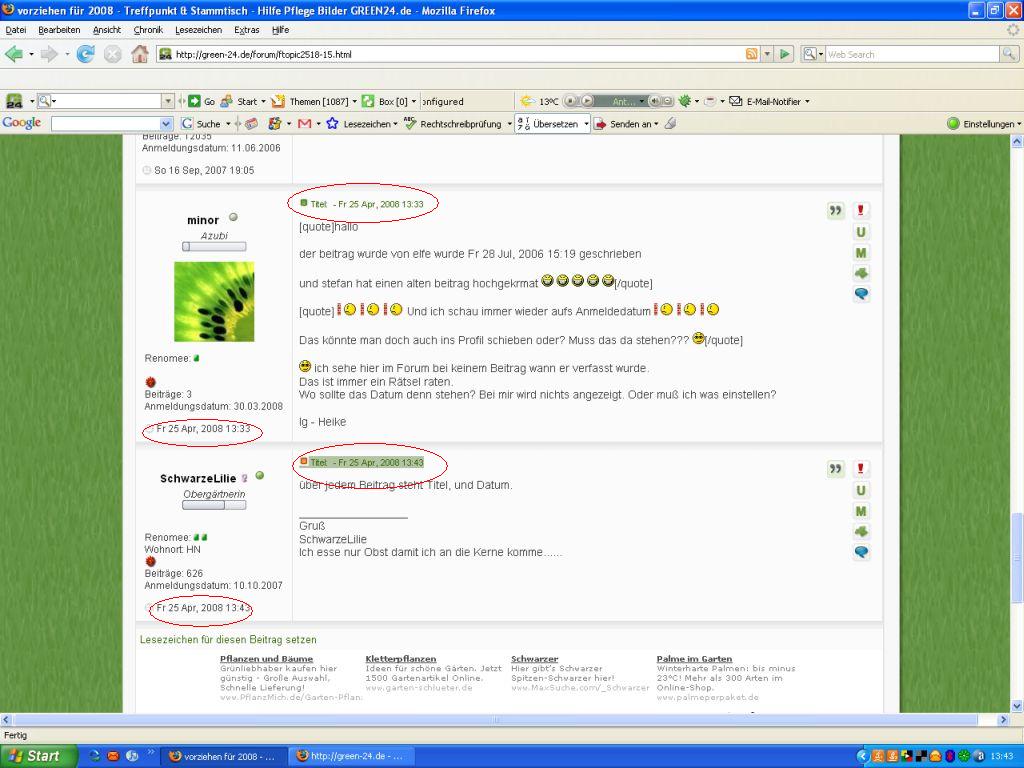
Task: Report minor's post with the exclamation icon
Action: click(861, 210)
